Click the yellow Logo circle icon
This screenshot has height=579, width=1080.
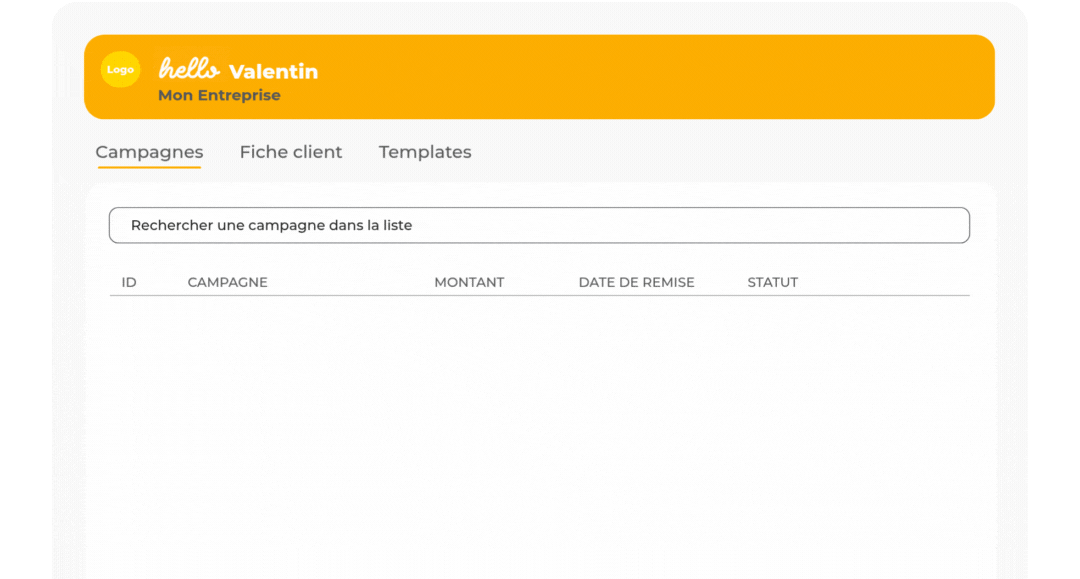(x=121, y=70)
